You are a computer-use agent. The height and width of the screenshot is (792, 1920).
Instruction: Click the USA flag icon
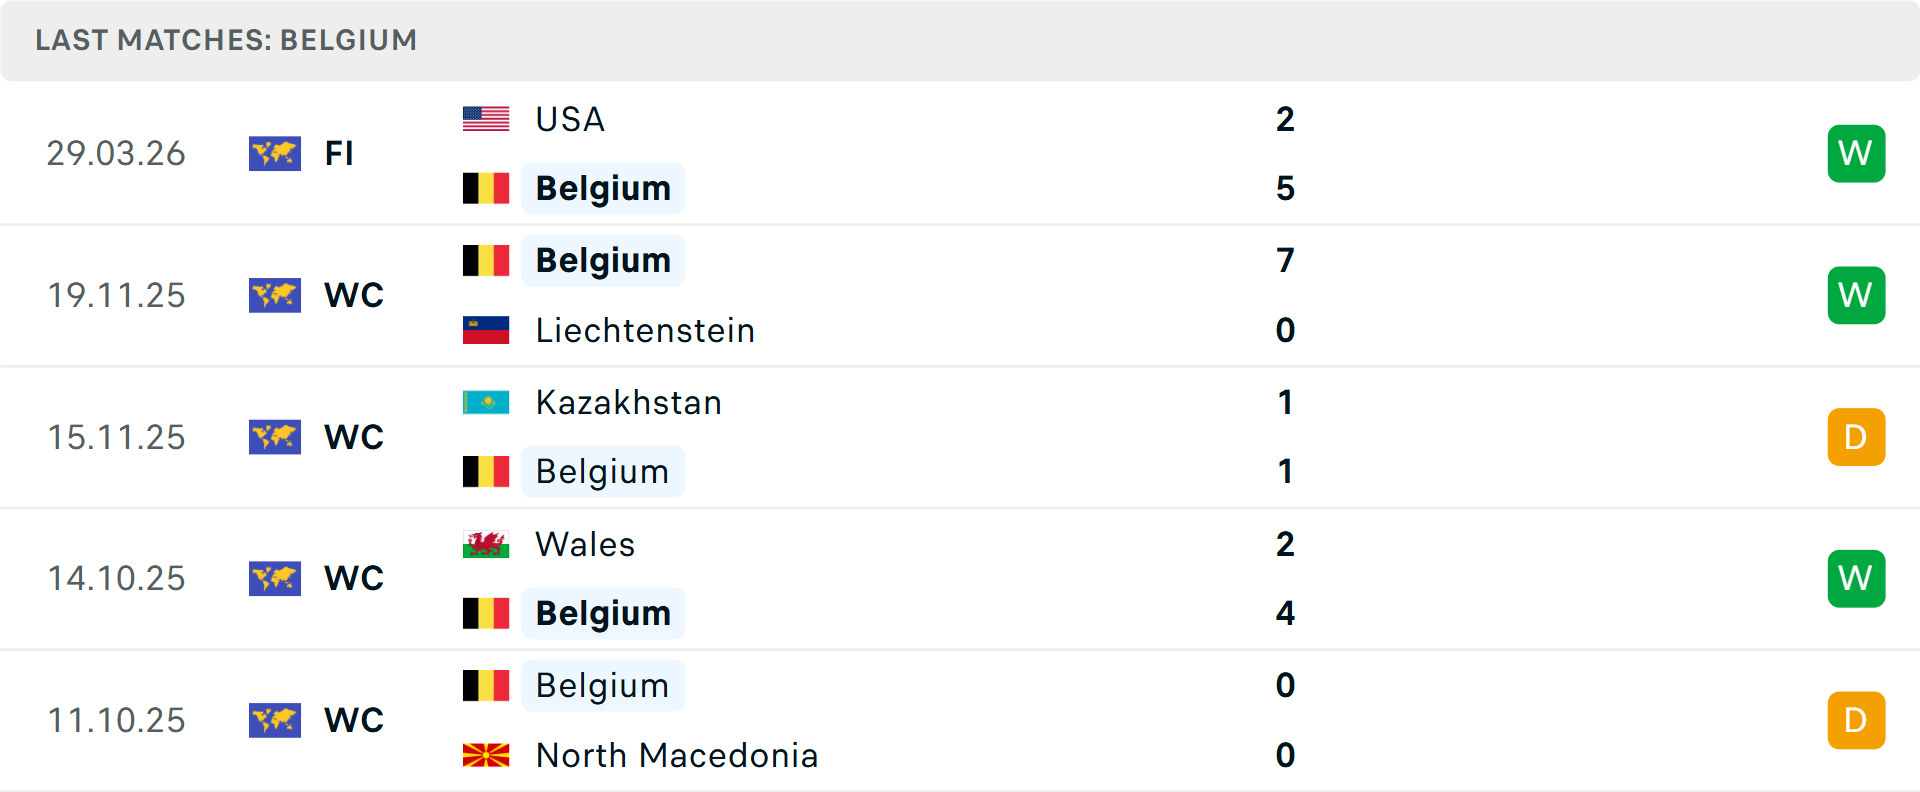(486, 119)
